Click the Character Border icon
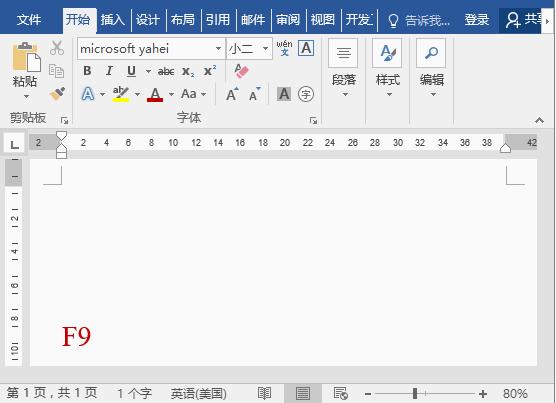Viewport: 556px width, 403px height. (306, 48)
